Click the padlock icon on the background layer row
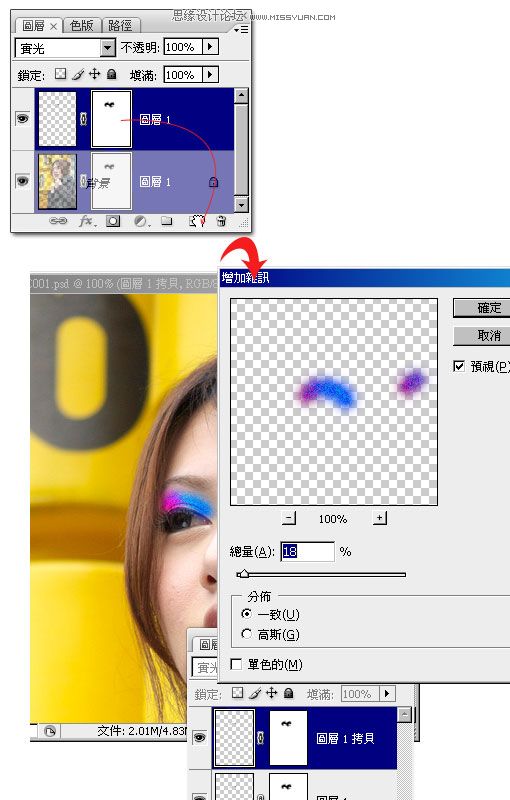 [x=213, y=182]
